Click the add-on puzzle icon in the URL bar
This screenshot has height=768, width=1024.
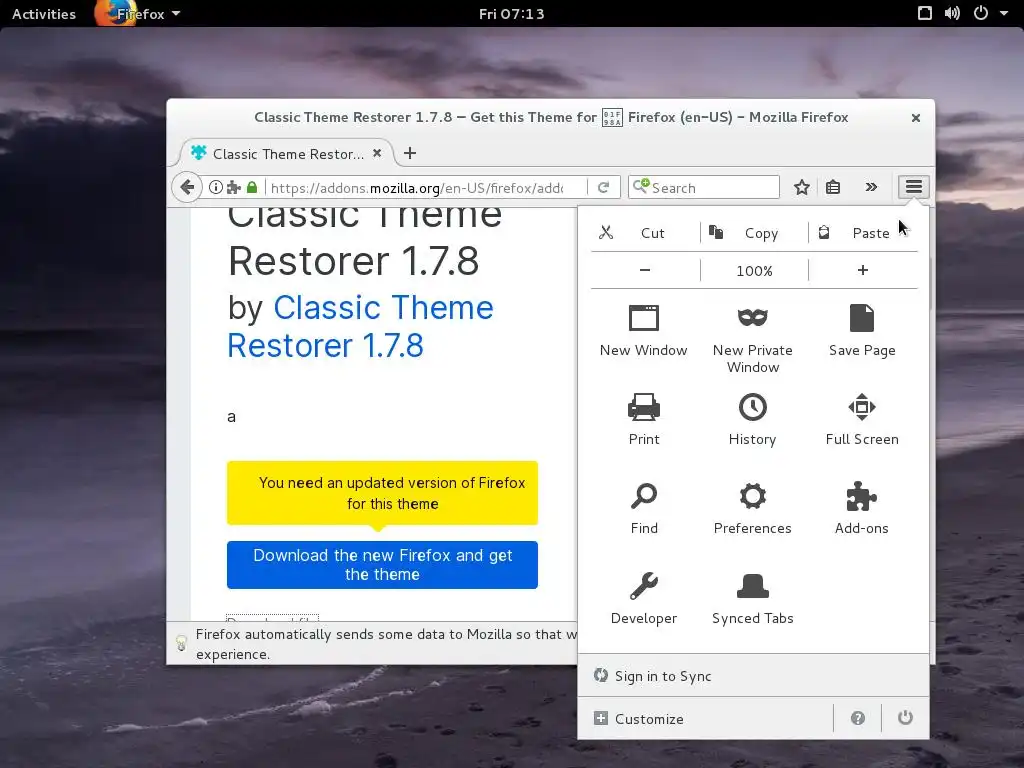click(234, 187)
